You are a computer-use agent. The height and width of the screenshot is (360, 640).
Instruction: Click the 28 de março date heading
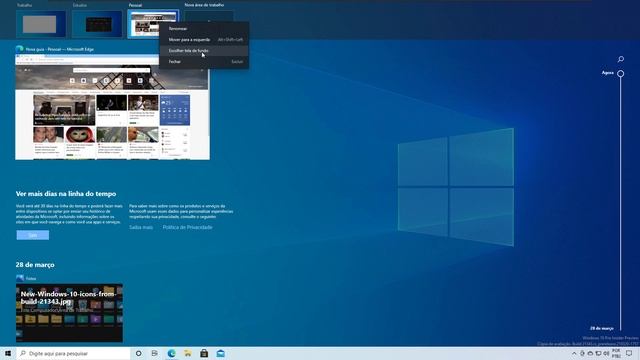(x=35, y=265)
